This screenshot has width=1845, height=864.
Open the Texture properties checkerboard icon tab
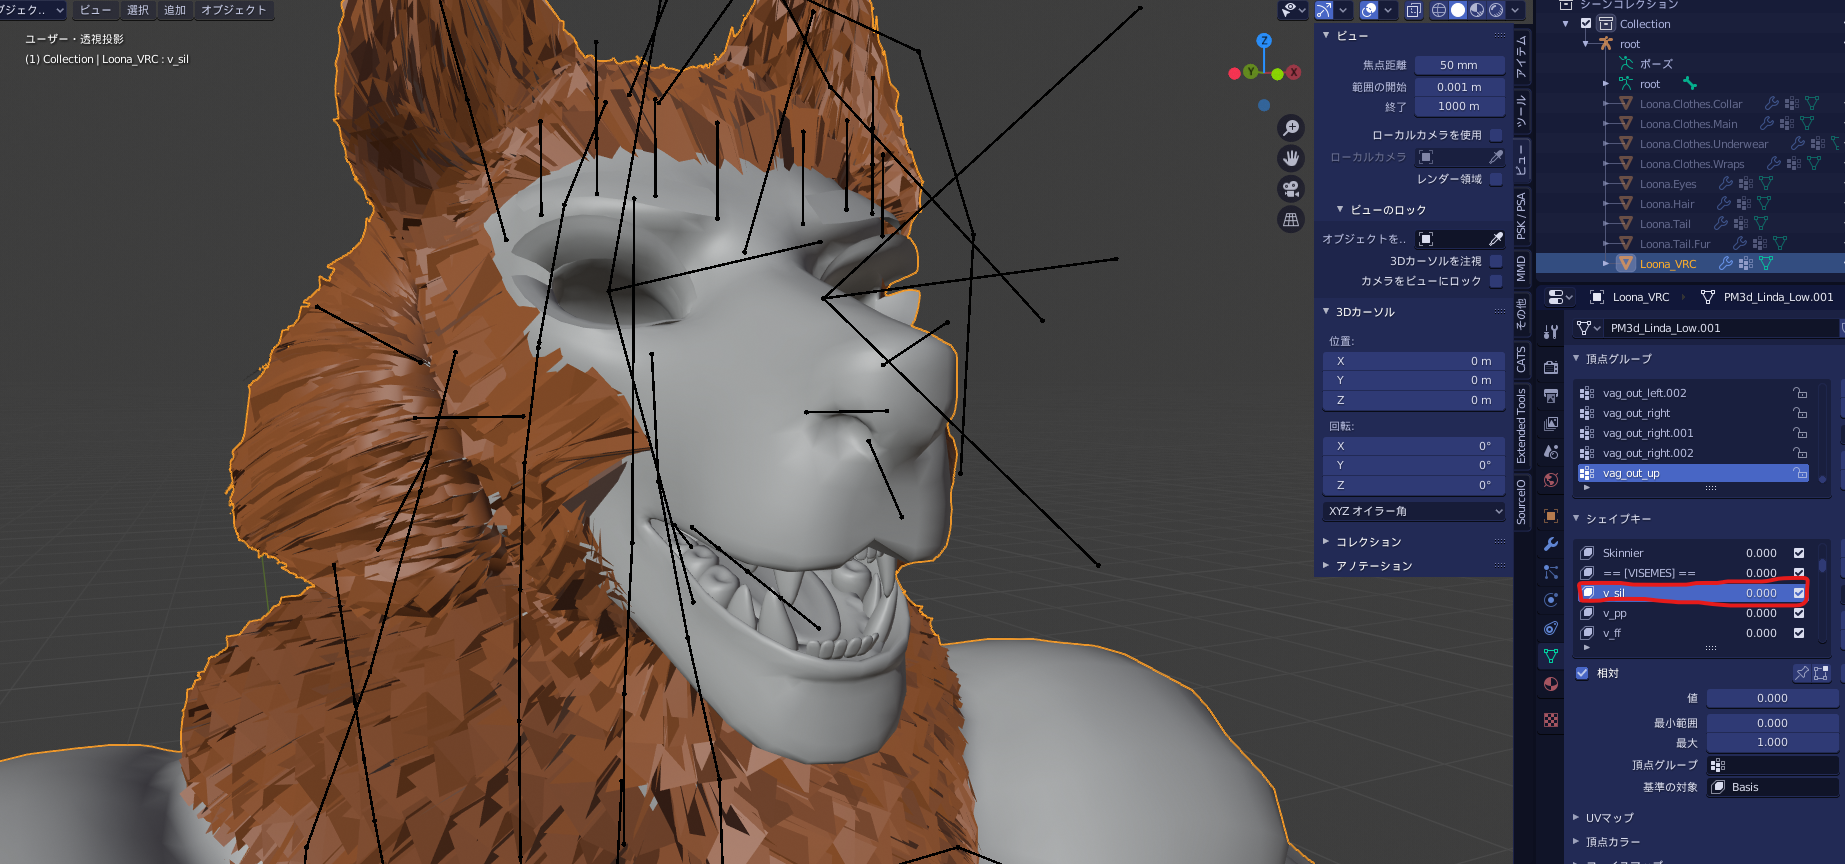(x=1551, y=720)
